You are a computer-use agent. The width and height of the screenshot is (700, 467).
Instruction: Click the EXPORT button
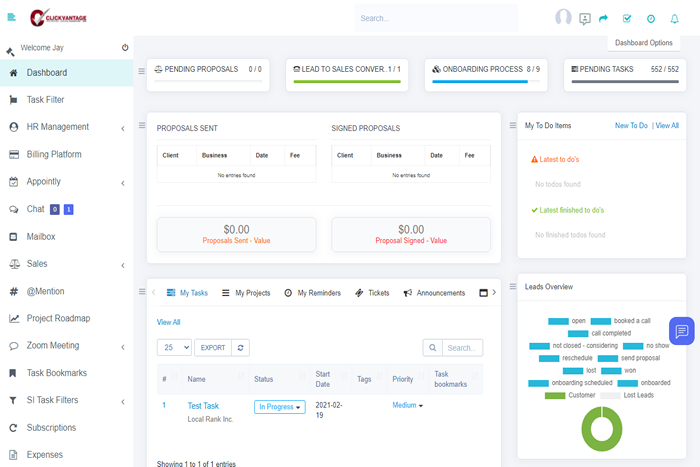pyautogui.click(x=213, y=347)
